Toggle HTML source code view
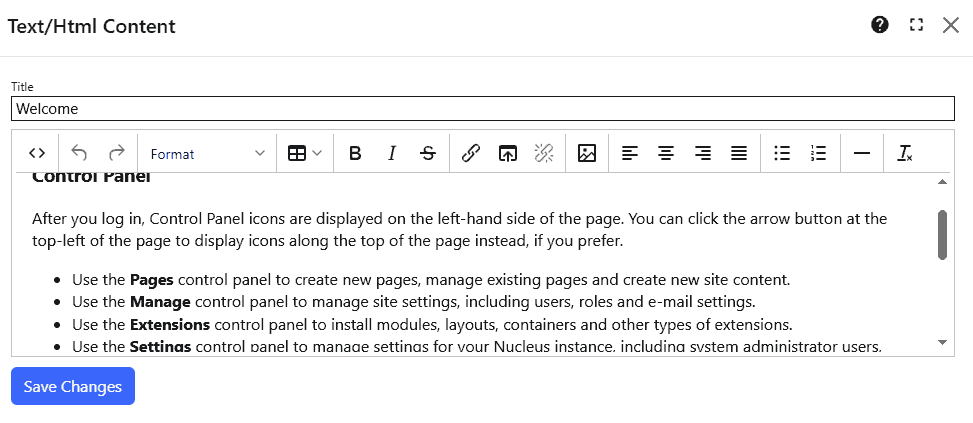Screen dimensions: 973x423 coord(37,153)
